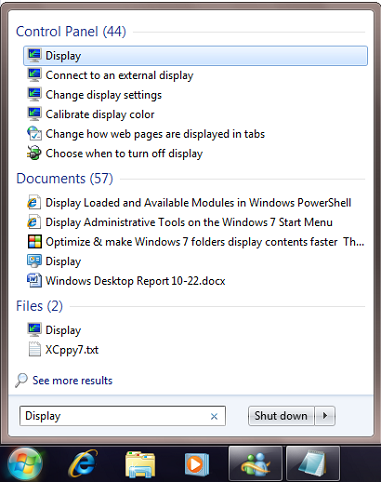381x482 pixels.
Task: Click the Files (2) group header
Action: pos(39,306)
